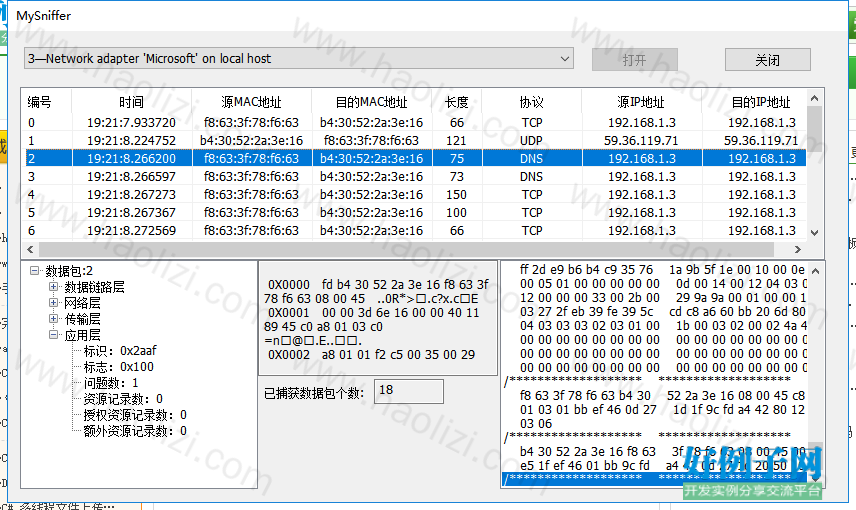Select TCP packet with length 100
This screenshot has height=510, width=856.
coord(414,212)
